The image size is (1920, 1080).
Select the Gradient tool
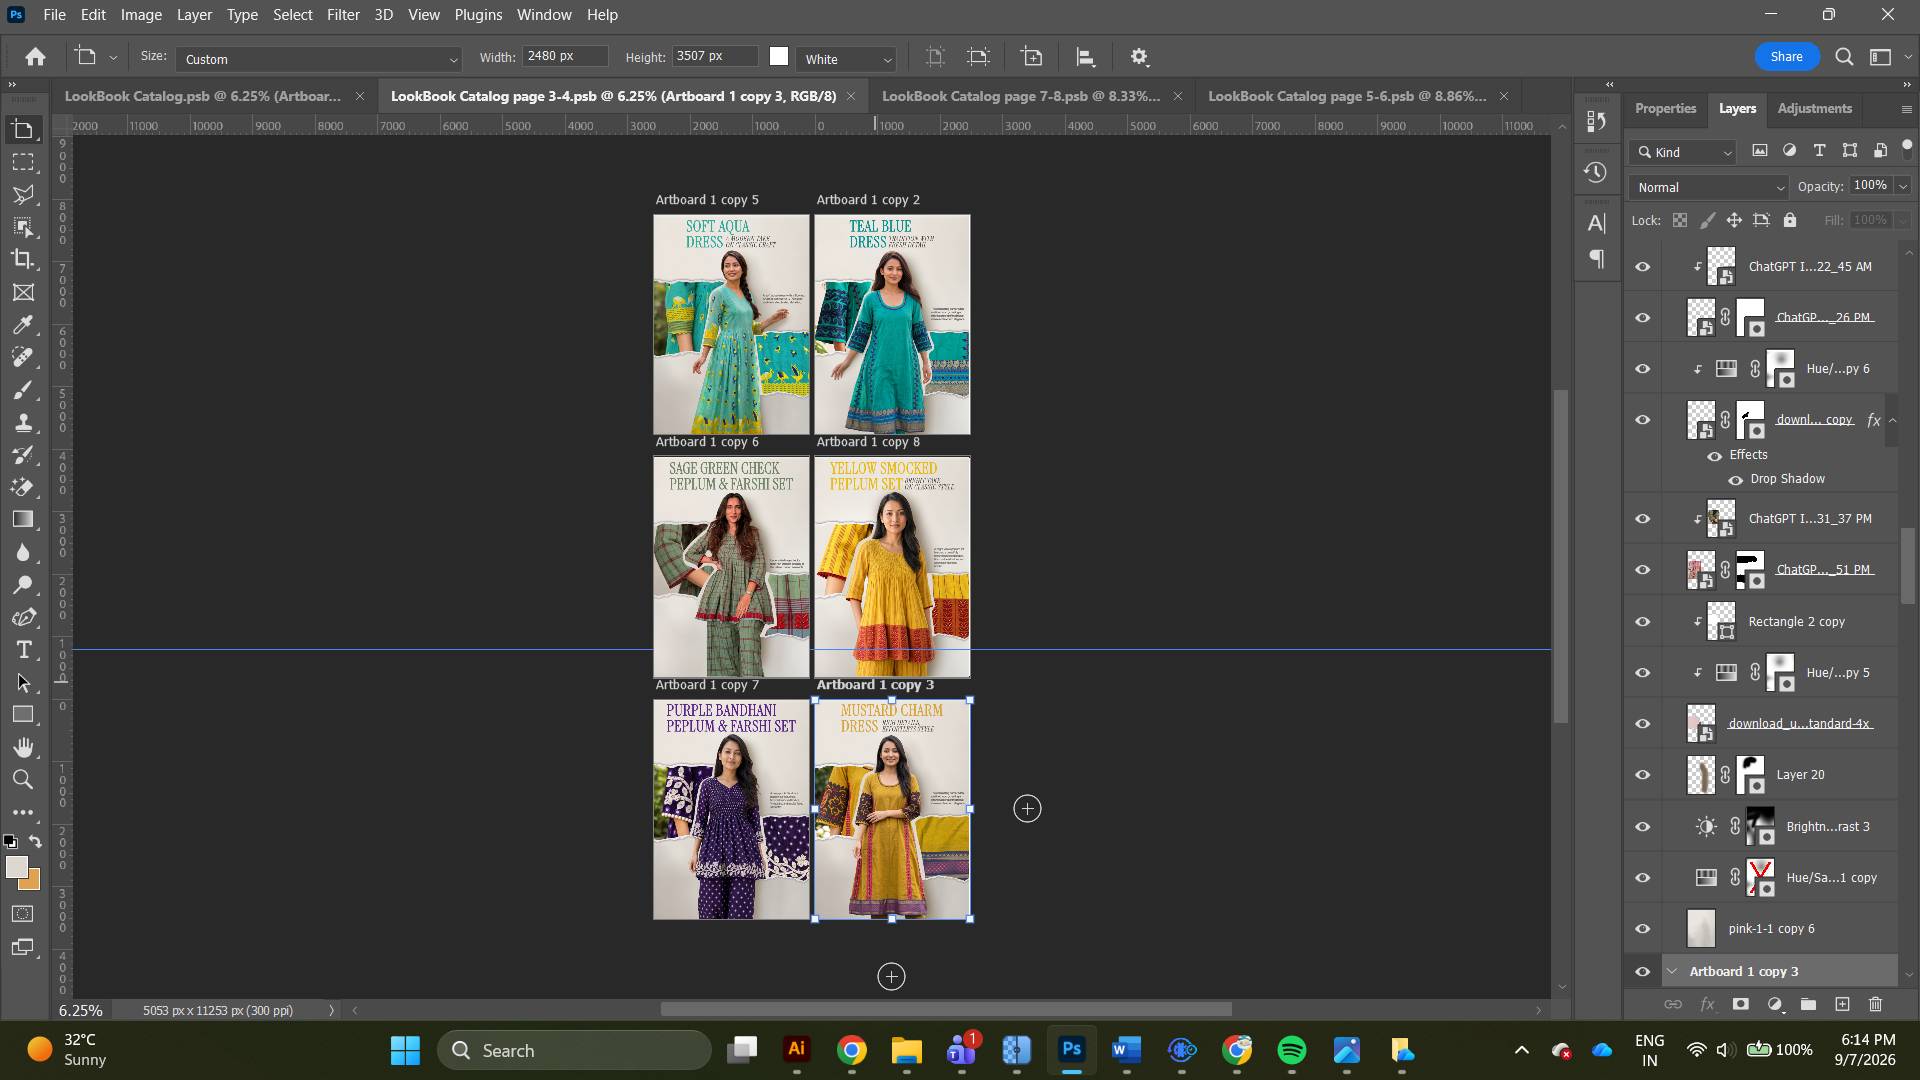pos(23,519)
